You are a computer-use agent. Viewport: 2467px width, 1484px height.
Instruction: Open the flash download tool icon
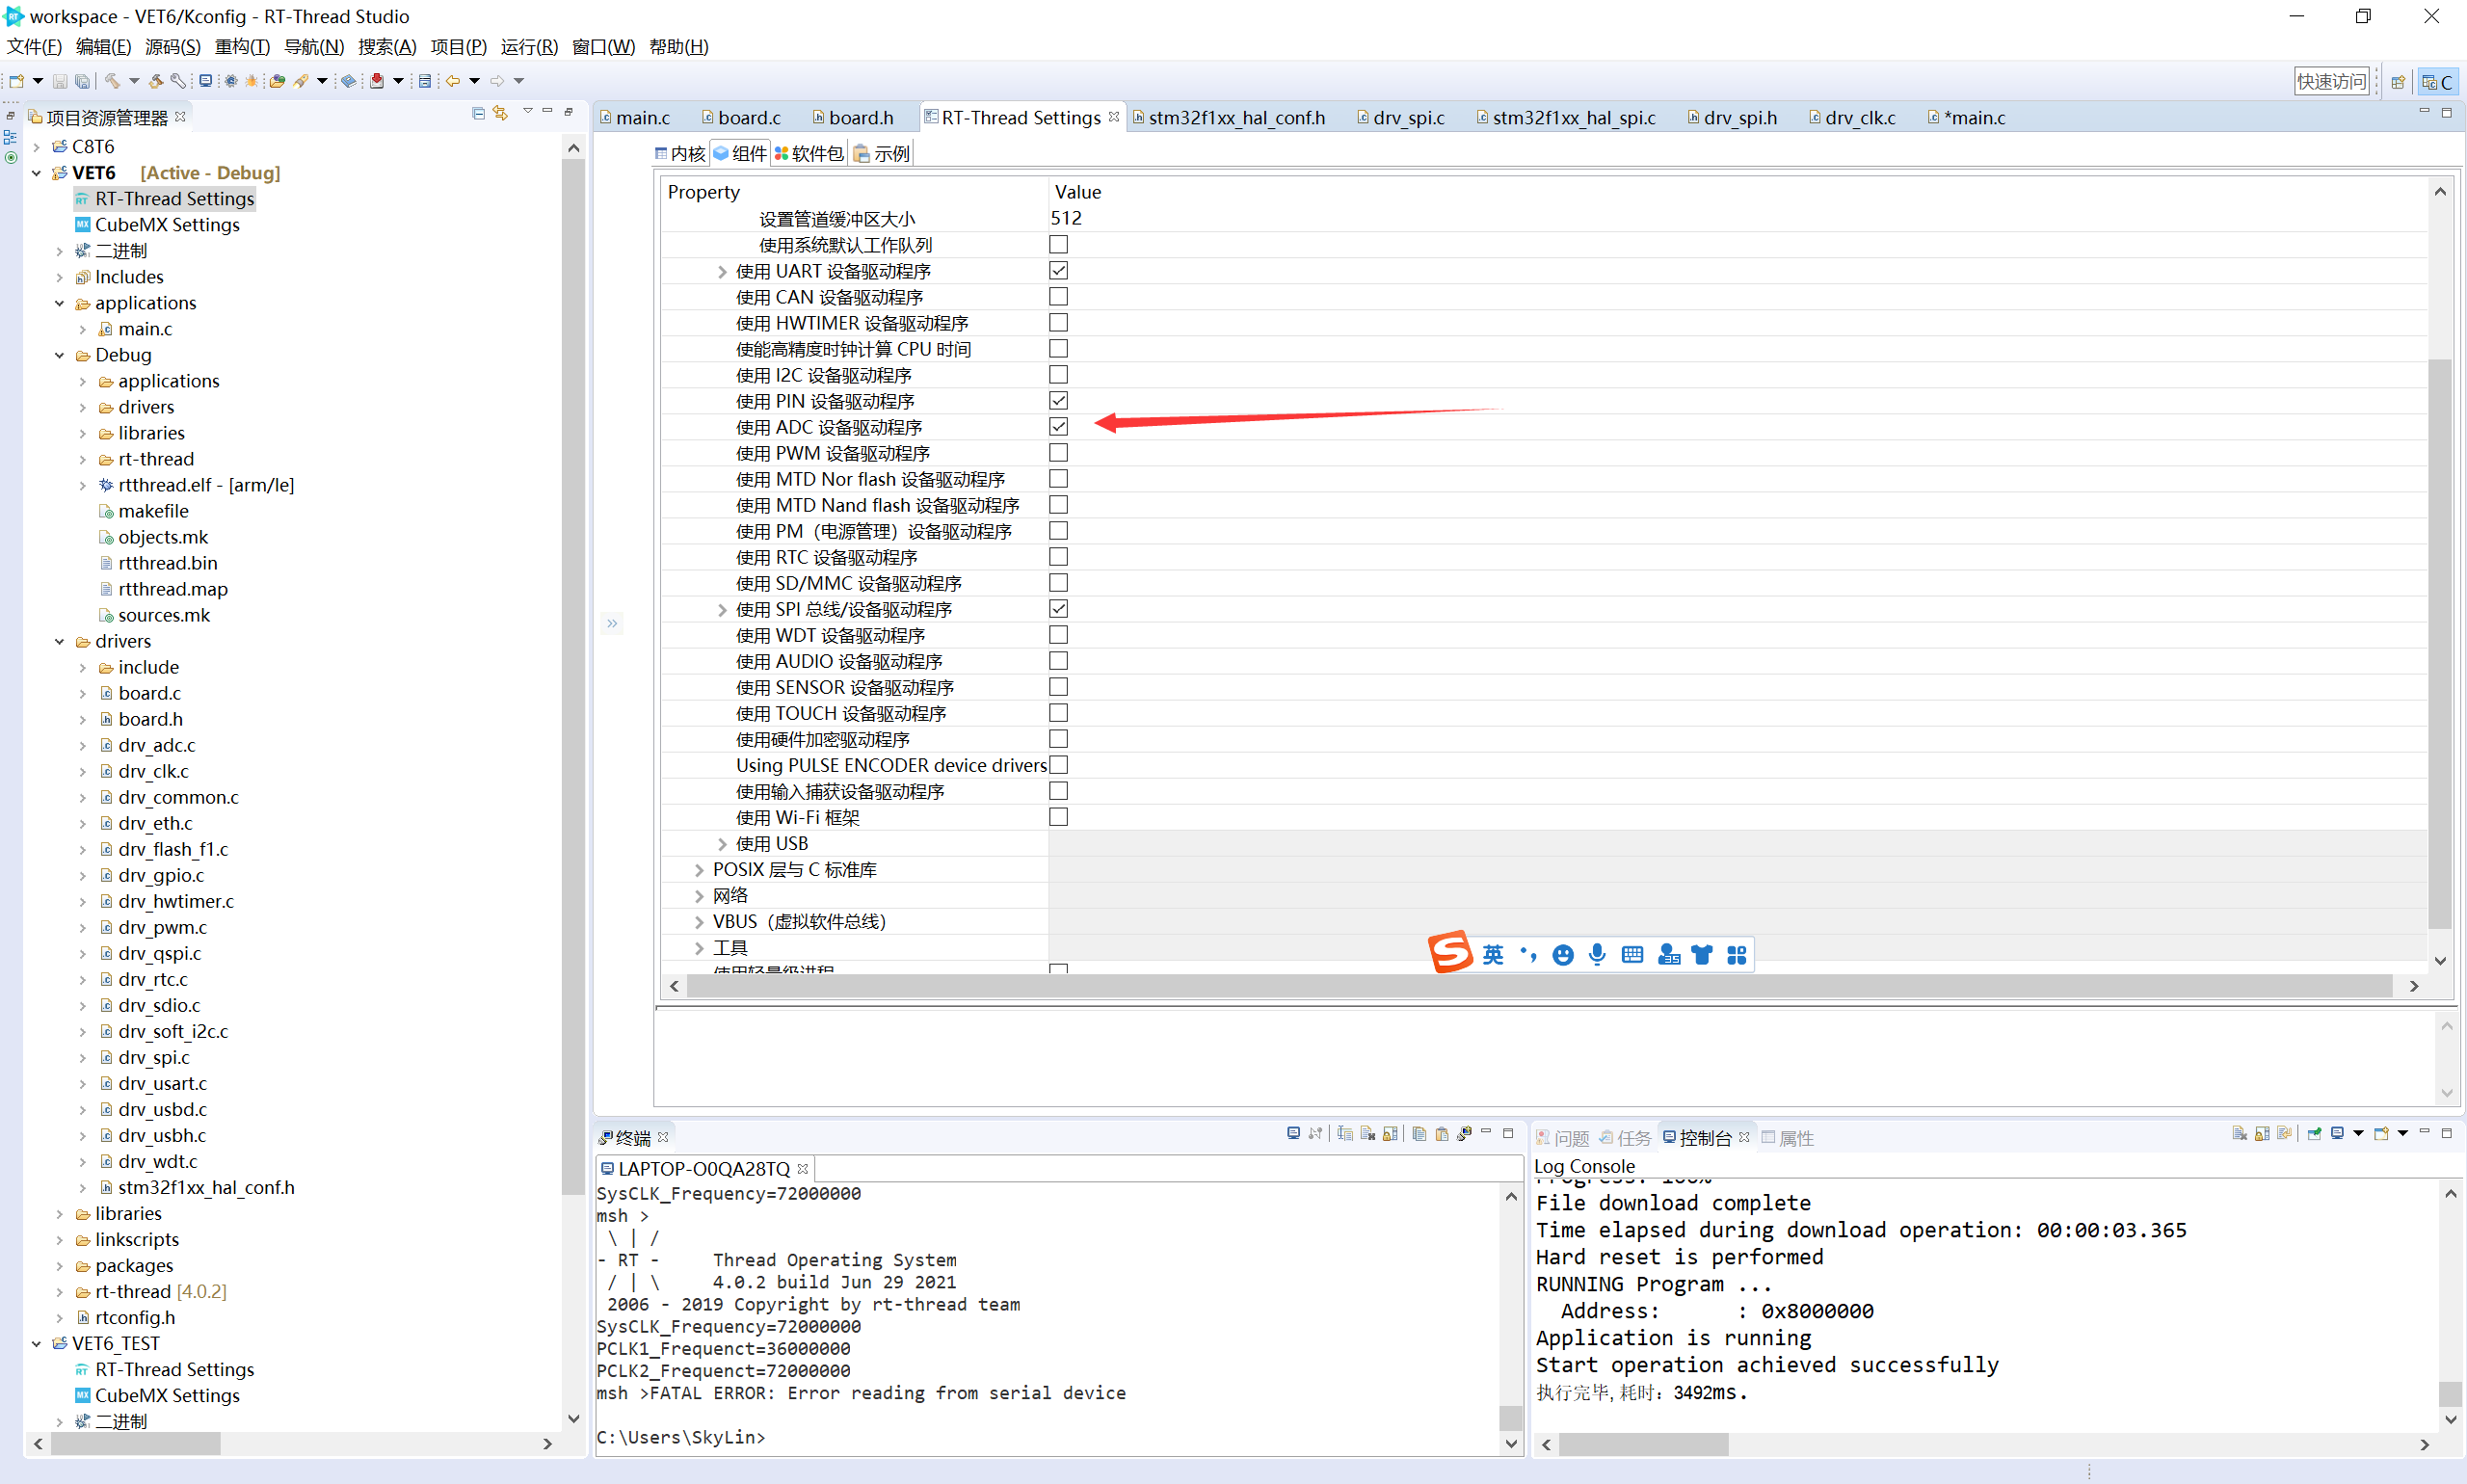point(377,80)
